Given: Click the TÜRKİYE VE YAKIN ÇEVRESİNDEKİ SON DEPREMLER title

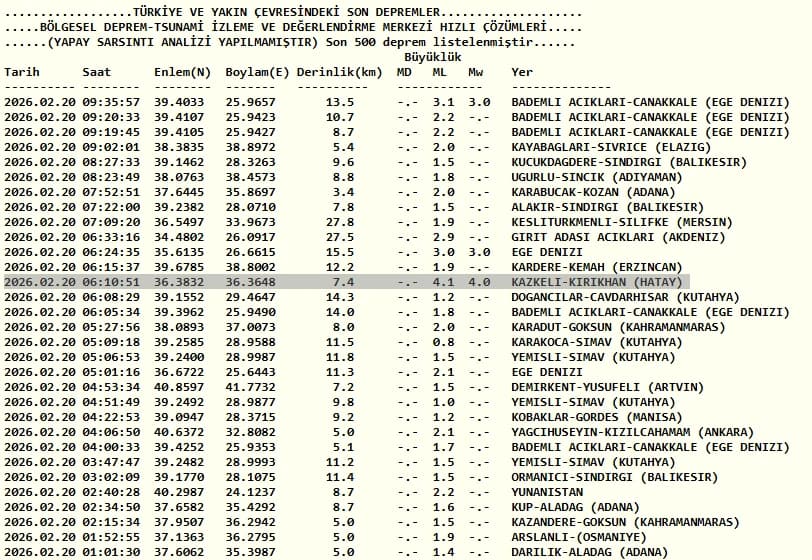Looking at the screenshot, I should (286, 12).
